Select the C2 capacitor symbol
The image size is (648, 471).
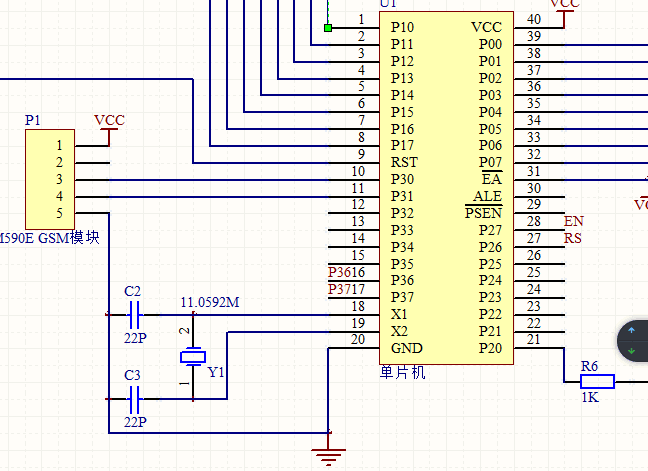coord(134,315)
